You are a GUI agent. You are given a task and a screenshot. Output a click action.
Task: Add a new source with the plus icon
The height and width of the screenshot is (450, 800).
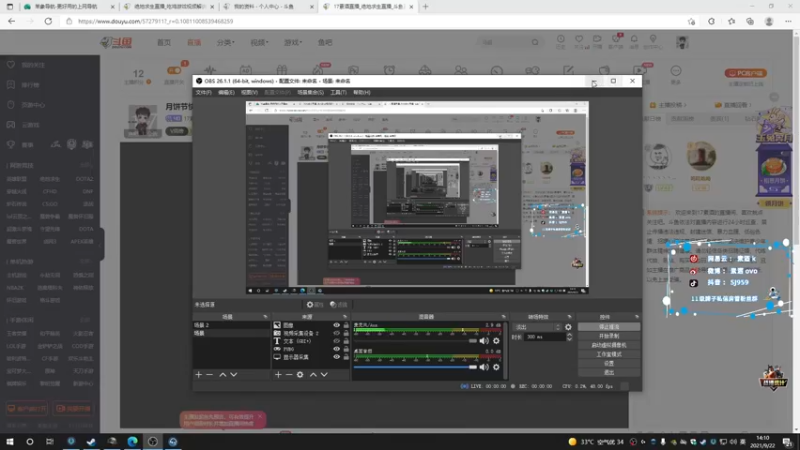pos(278,374)
